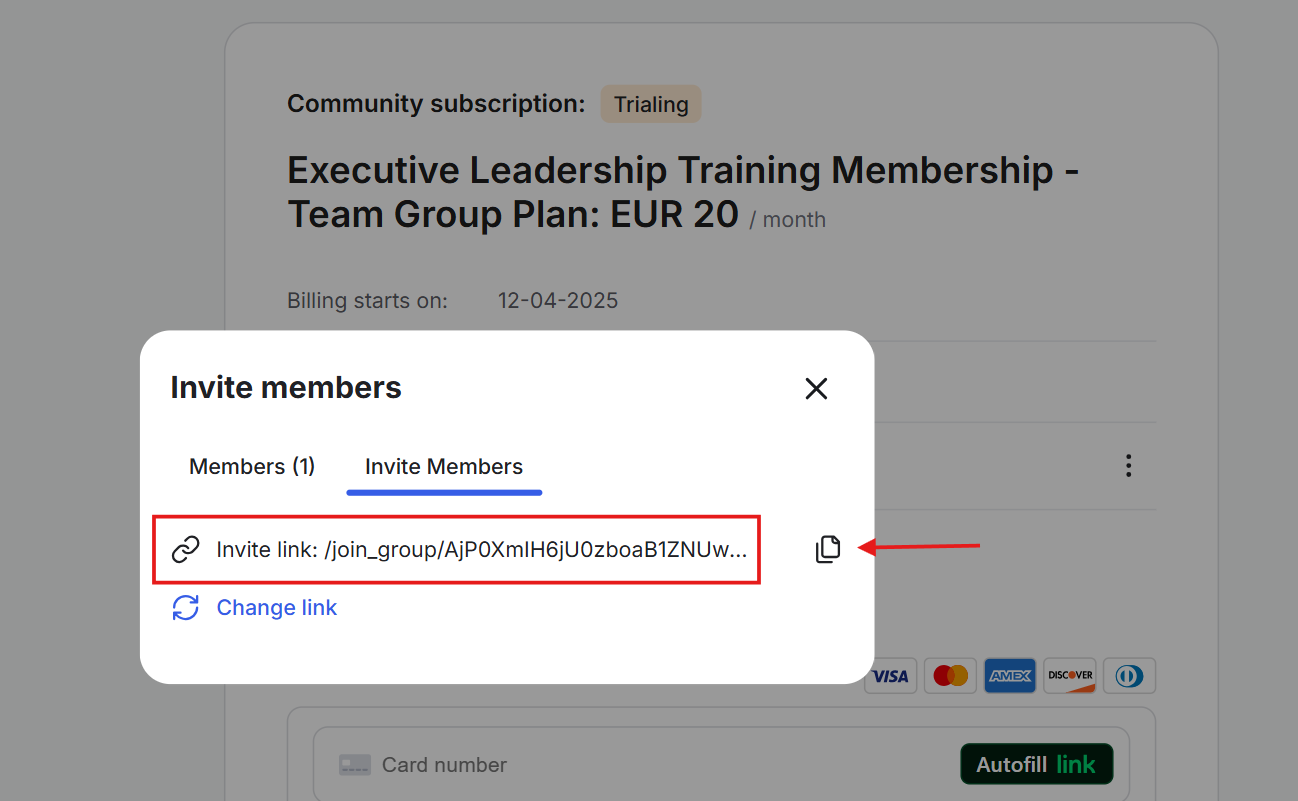Switch to the Members (1) tab
The image size is (1298, 801).
[252, 467]
